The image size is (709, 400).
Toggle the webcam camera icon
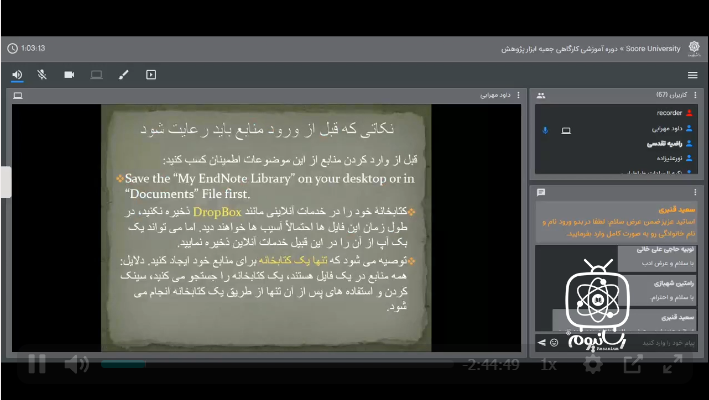tap(69, 75)
